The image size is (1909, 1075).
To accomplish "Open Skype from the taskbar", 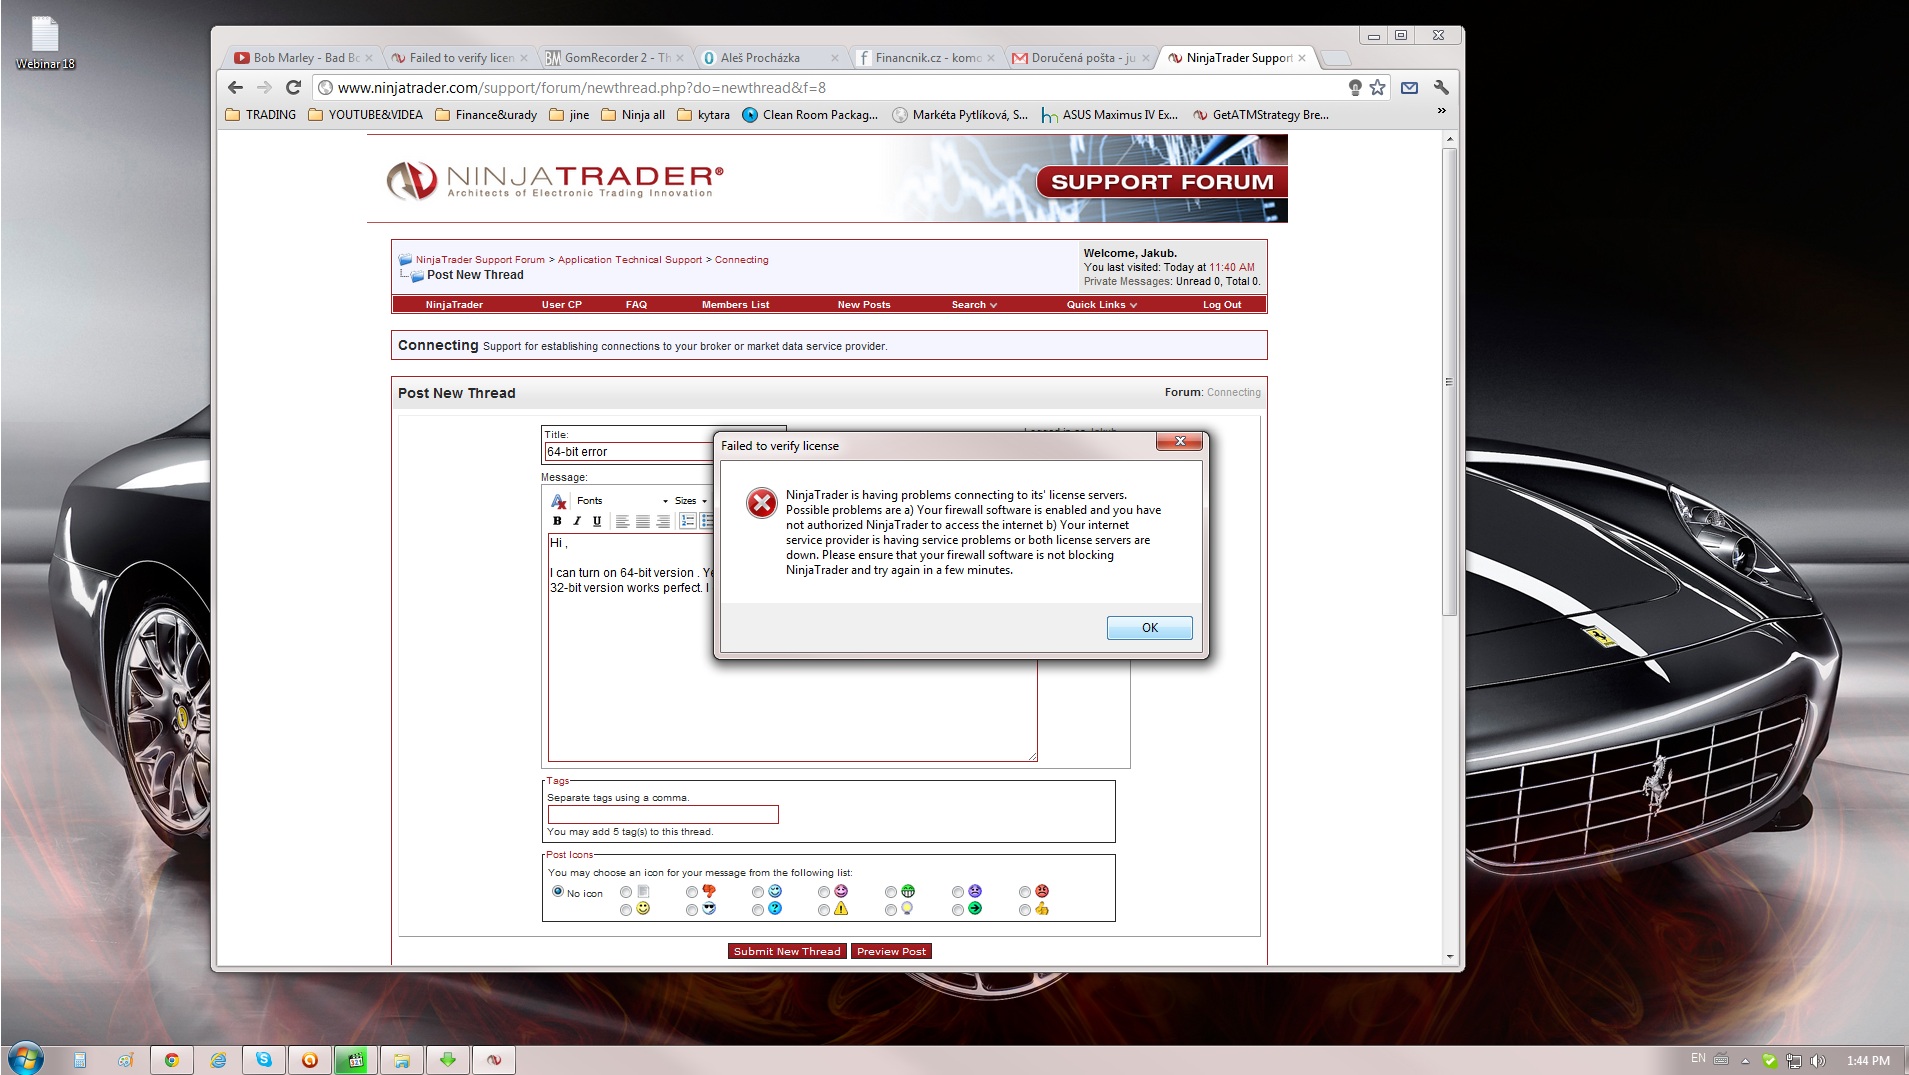I will click(264, 1060).
